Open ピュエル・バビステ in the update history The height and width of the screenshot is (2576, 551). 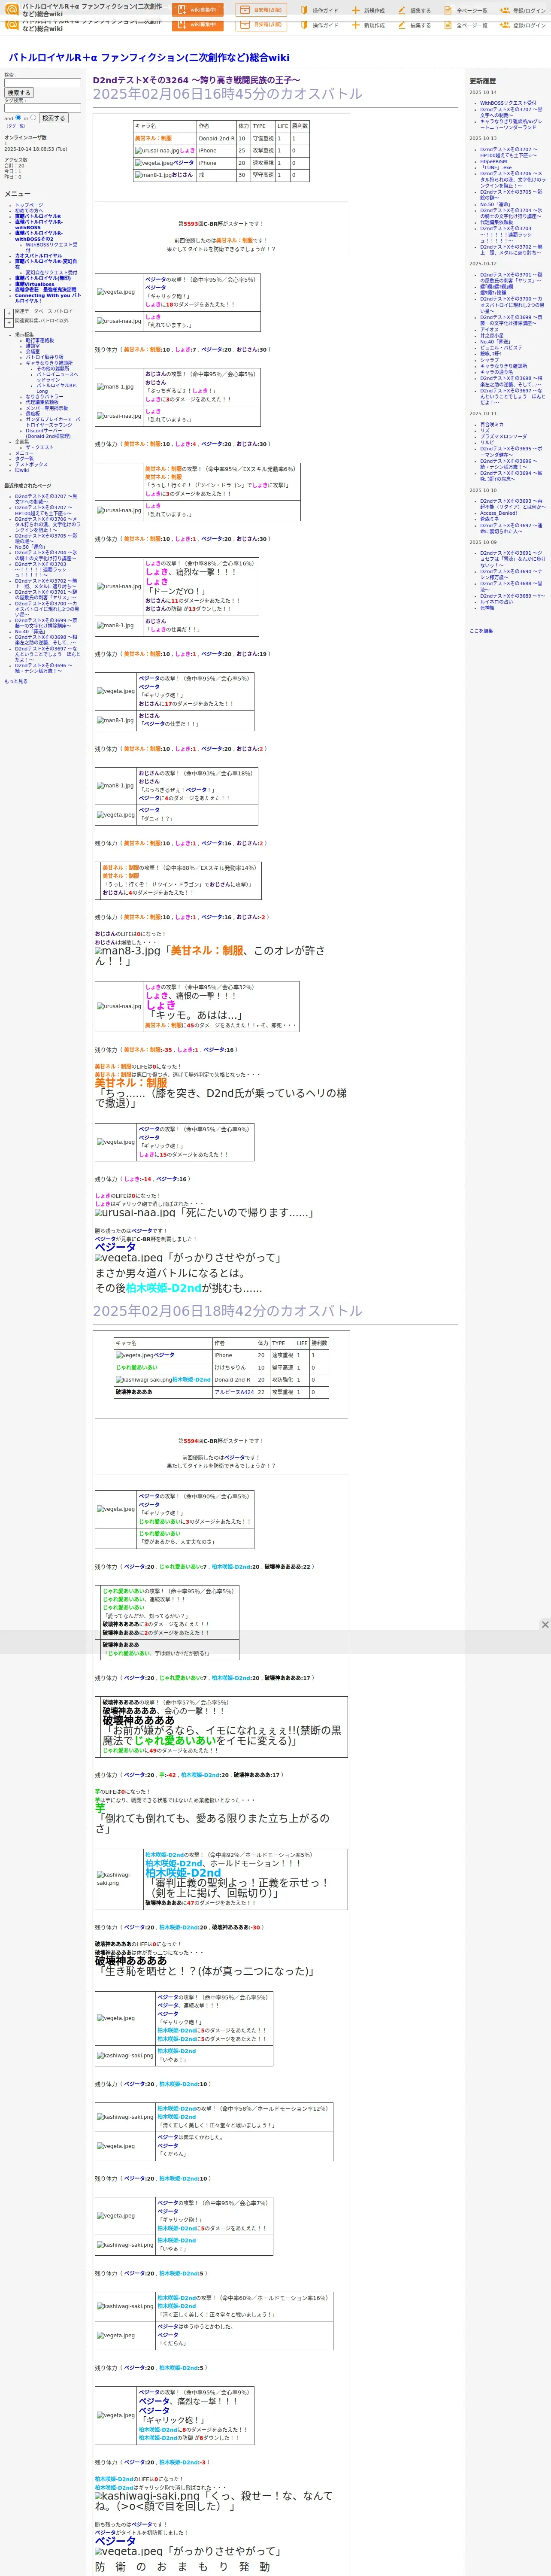[501, 348]
